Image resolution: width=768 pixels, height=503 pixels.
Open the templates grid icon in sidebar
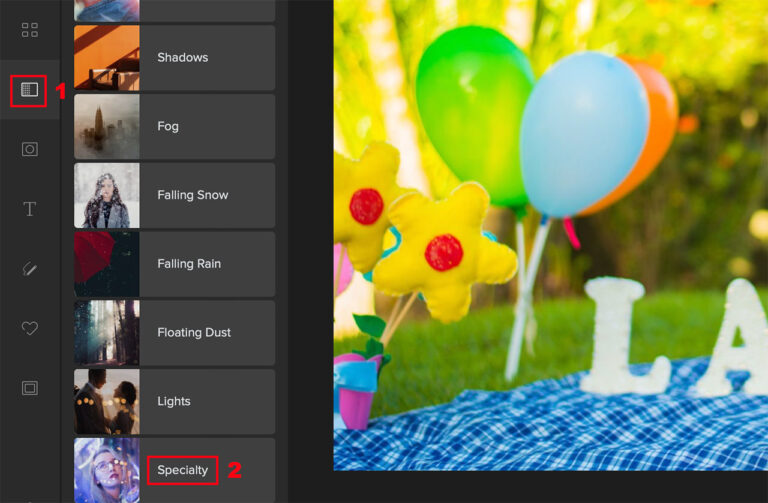click(x=30, y=30)
